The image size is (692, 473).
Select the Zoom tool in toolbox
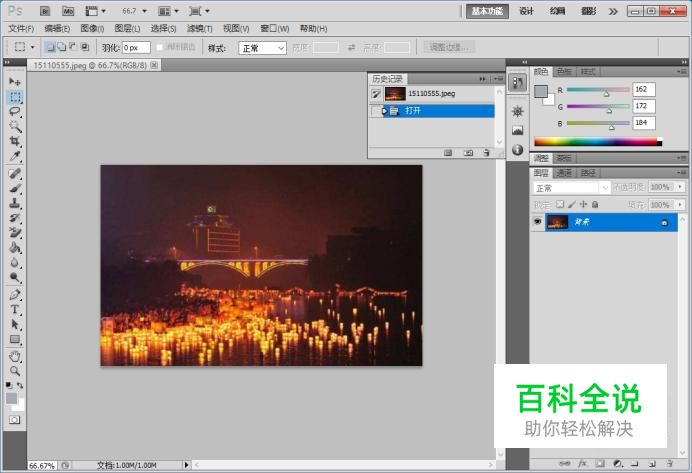(x=15, y=371)
